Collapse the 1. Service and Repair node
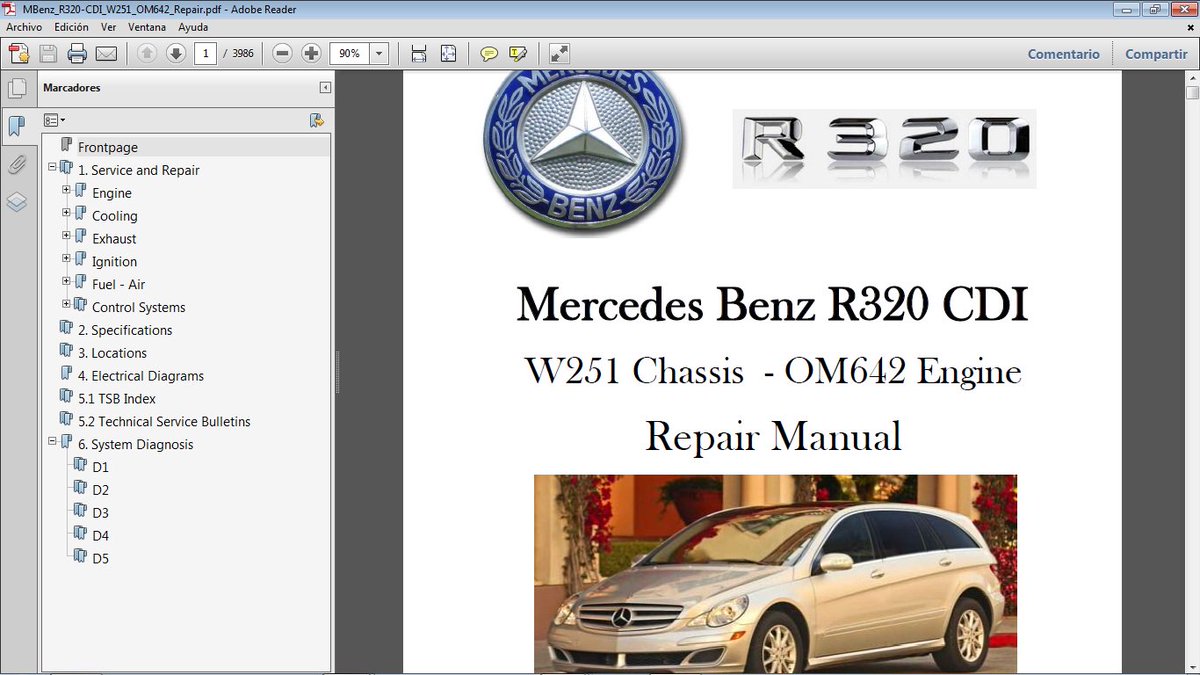 click(x=52, y=166)
